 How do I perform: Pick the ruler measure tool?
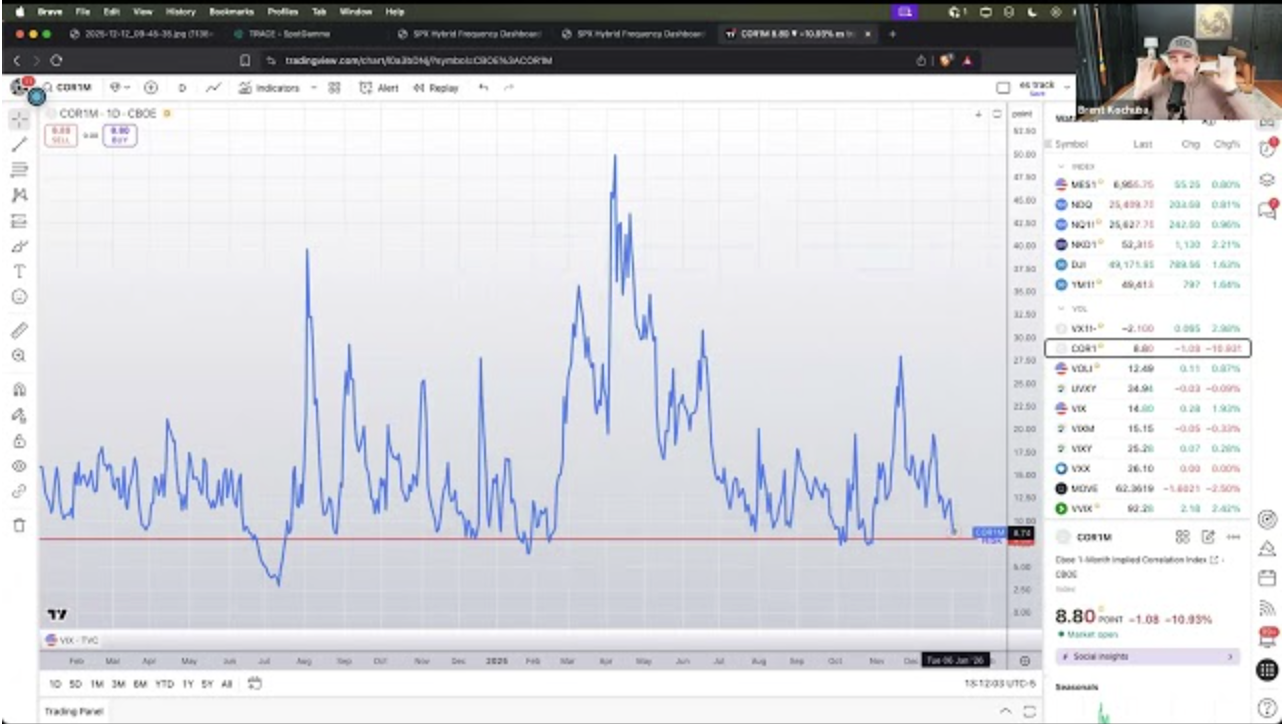click(19, 330)
